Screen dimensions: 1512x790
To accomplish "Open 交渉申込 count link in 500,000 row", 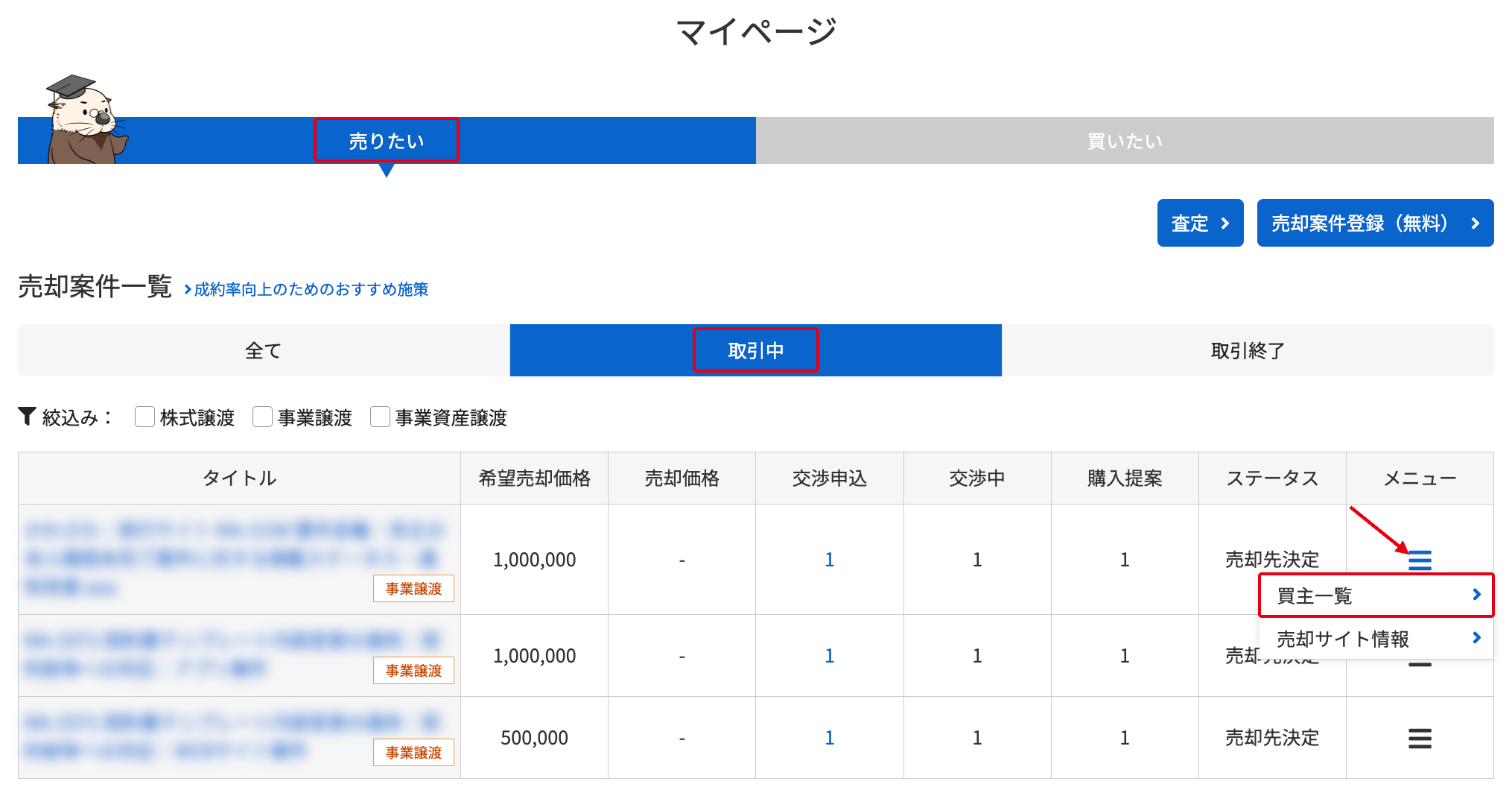I will pyautogui.click(x=829, y=738).
